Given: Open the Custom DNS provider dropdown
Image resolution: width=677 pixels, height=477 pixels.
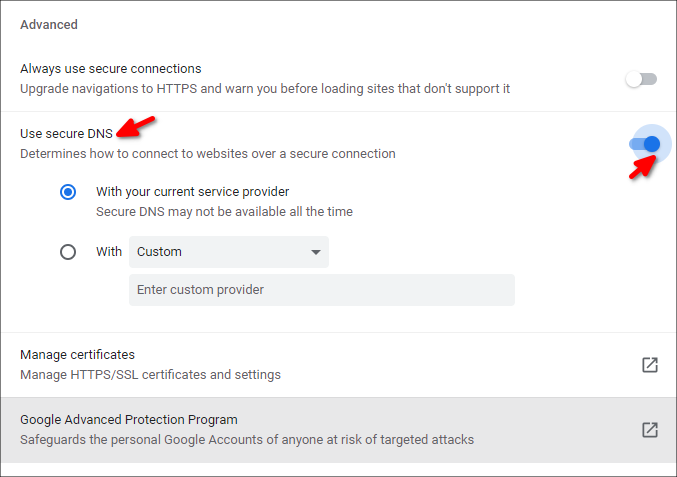Looking at the screenshot, I should coord(229,252).
